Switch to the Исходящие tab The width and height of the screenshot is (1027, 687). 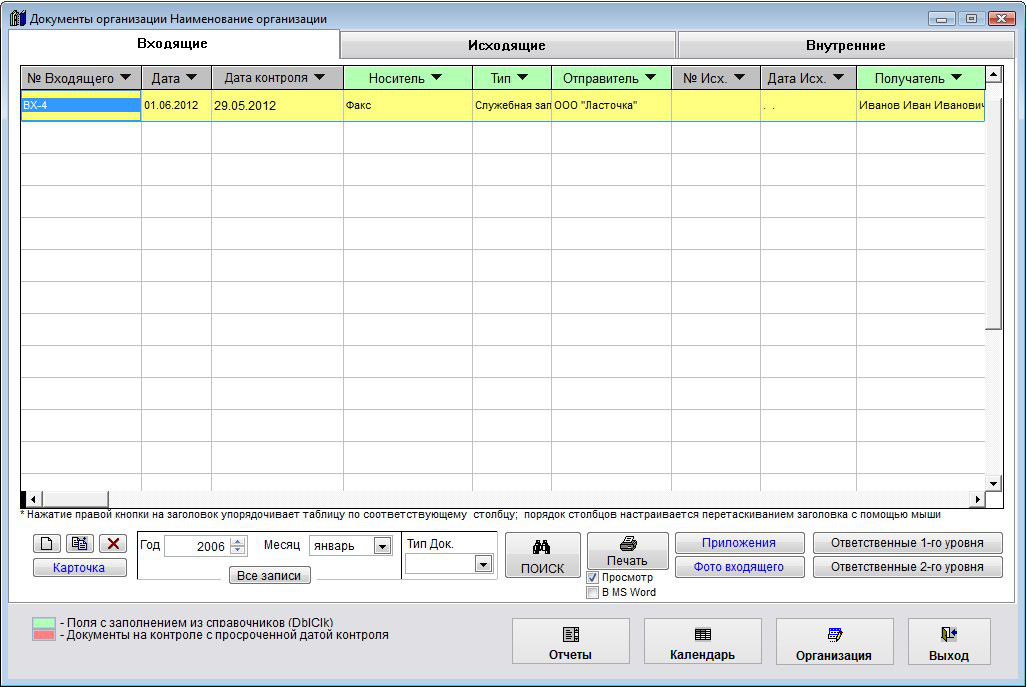point(507,45)
